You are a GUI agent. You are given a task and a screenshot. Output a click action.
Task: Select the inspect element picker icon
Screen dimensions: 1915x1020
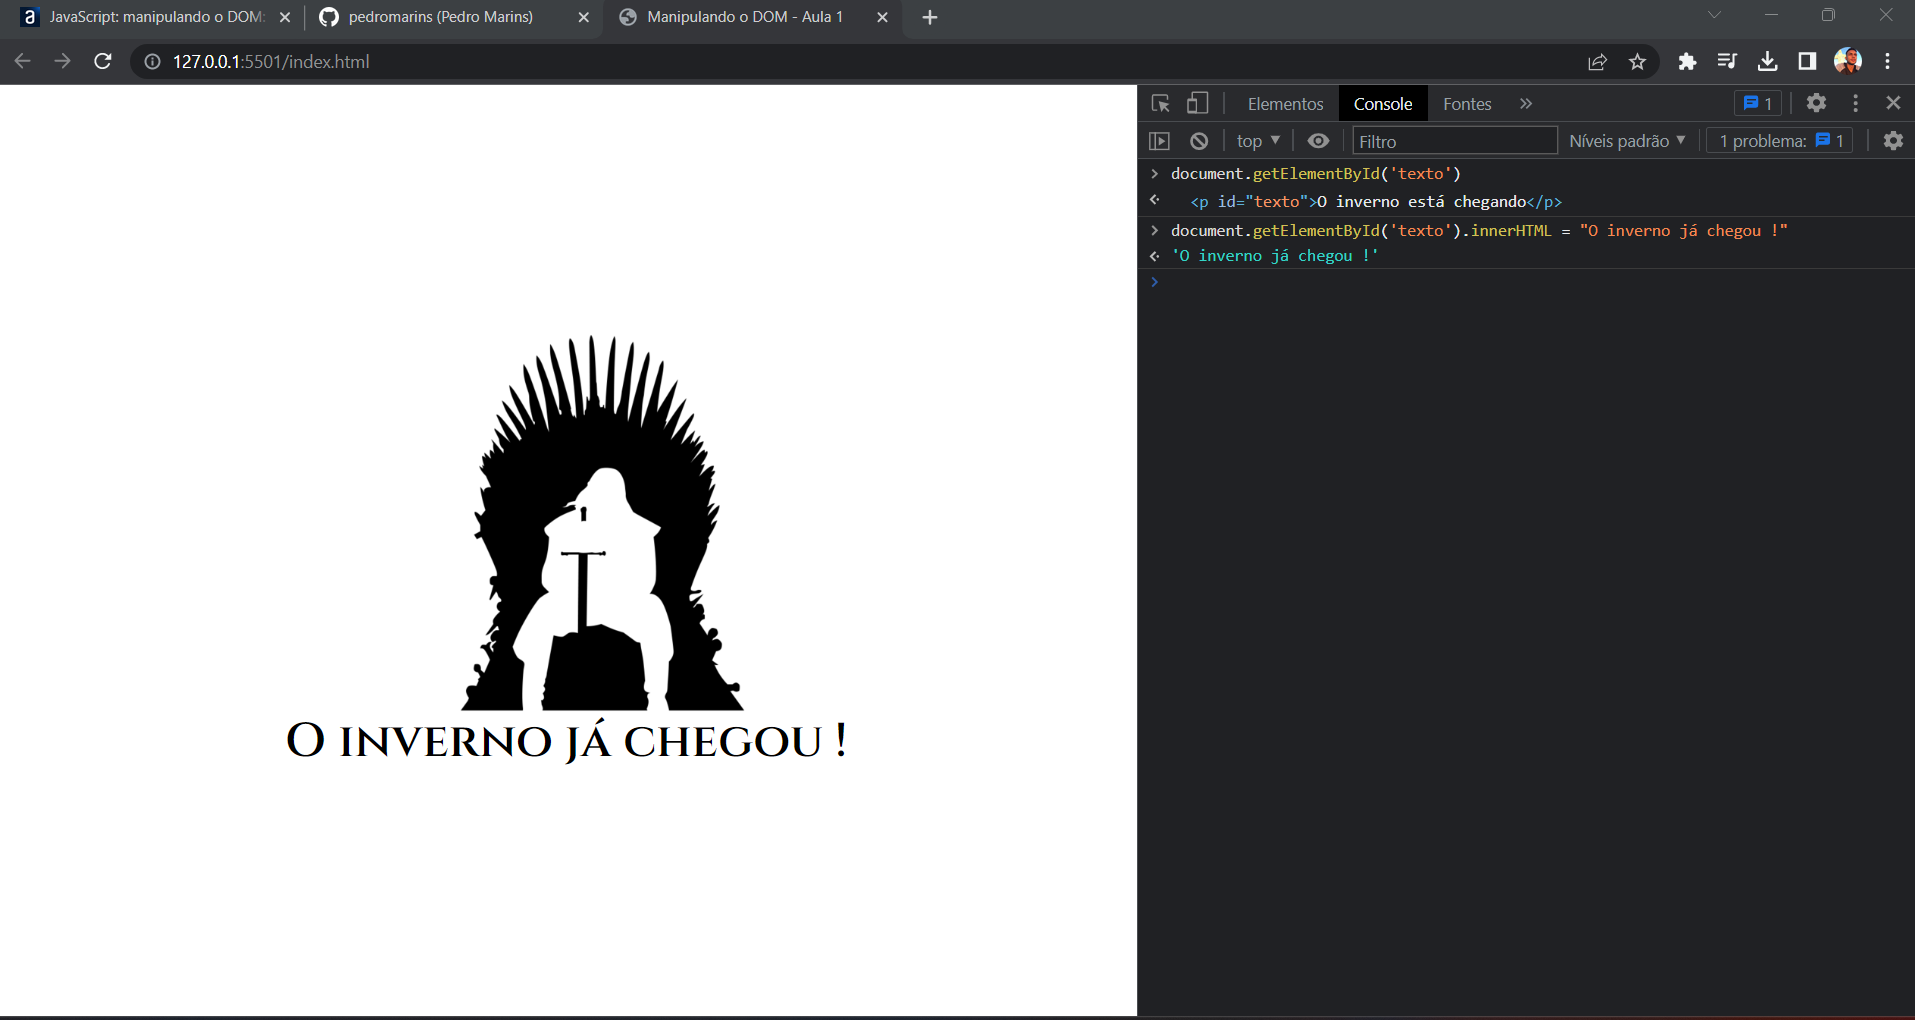coord(1160,104)
